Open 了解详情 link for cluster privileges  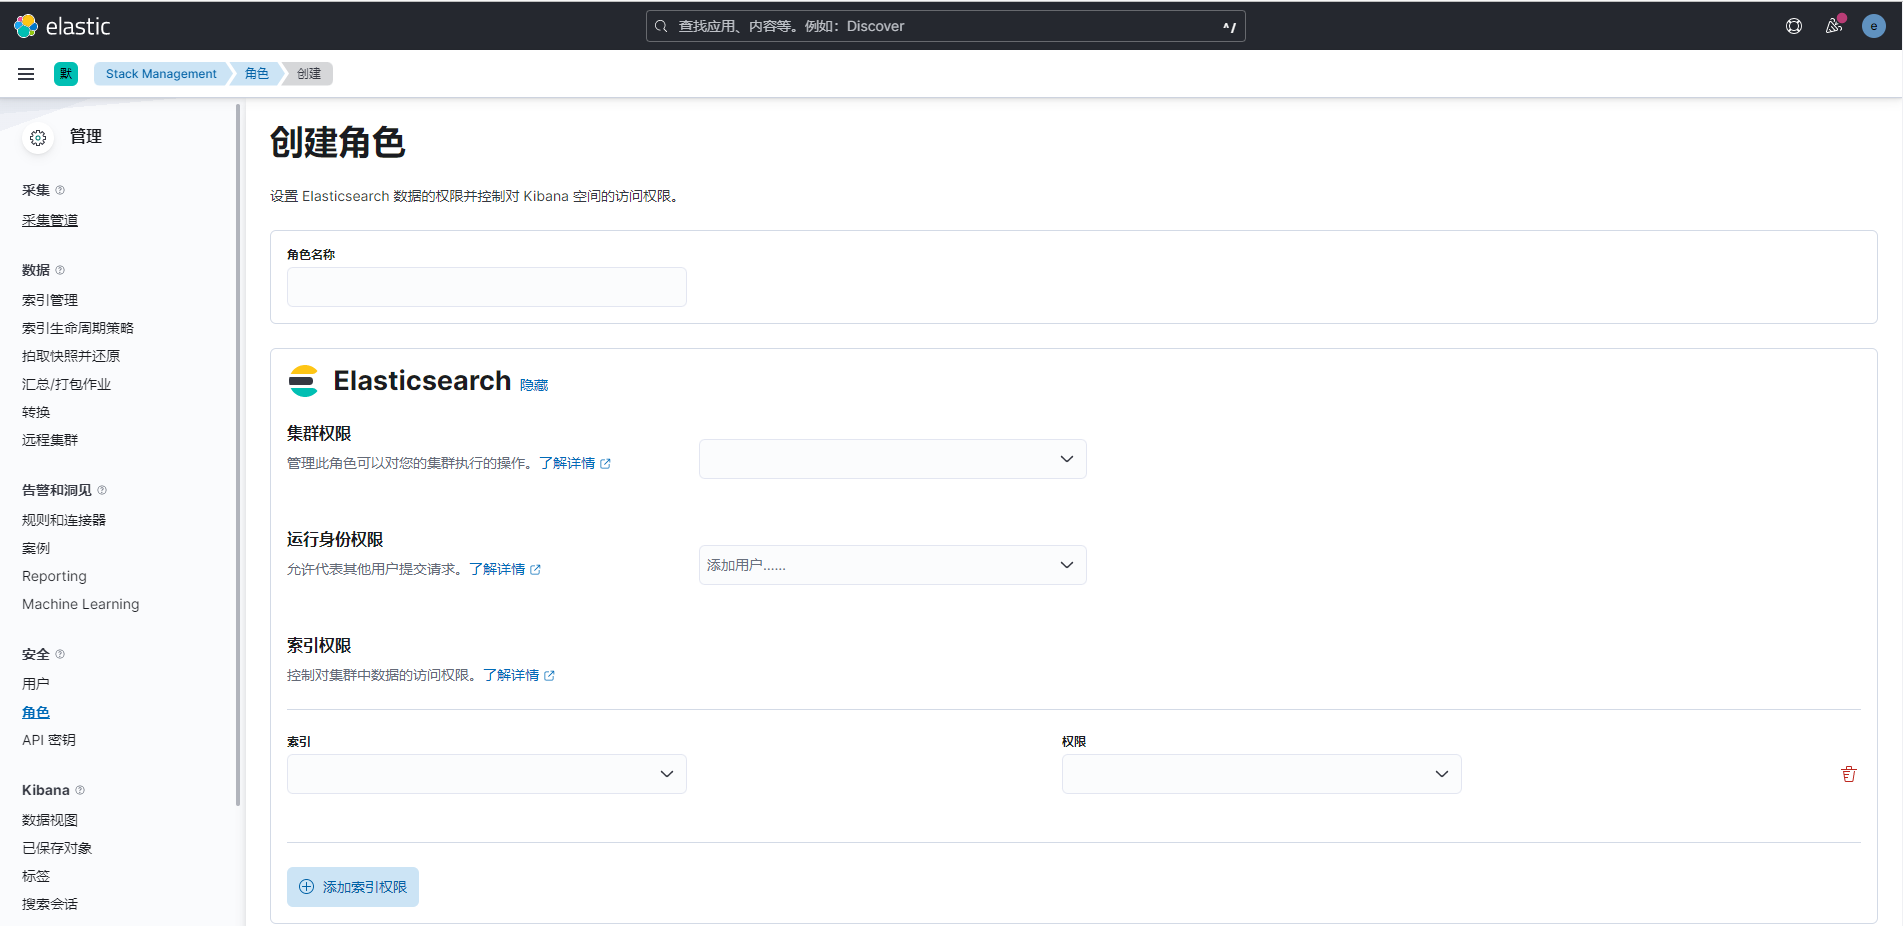[567, 463]
